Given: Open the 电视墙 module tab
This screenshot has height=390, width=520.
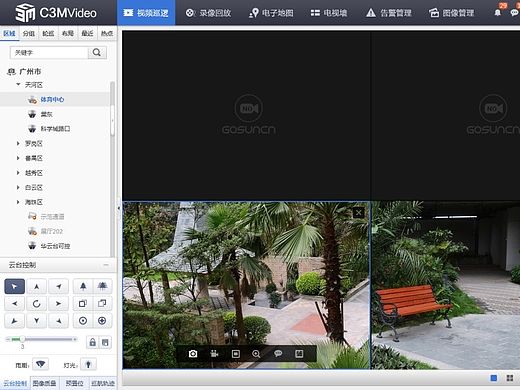Looking at the screenshot, I should (329, 13).
